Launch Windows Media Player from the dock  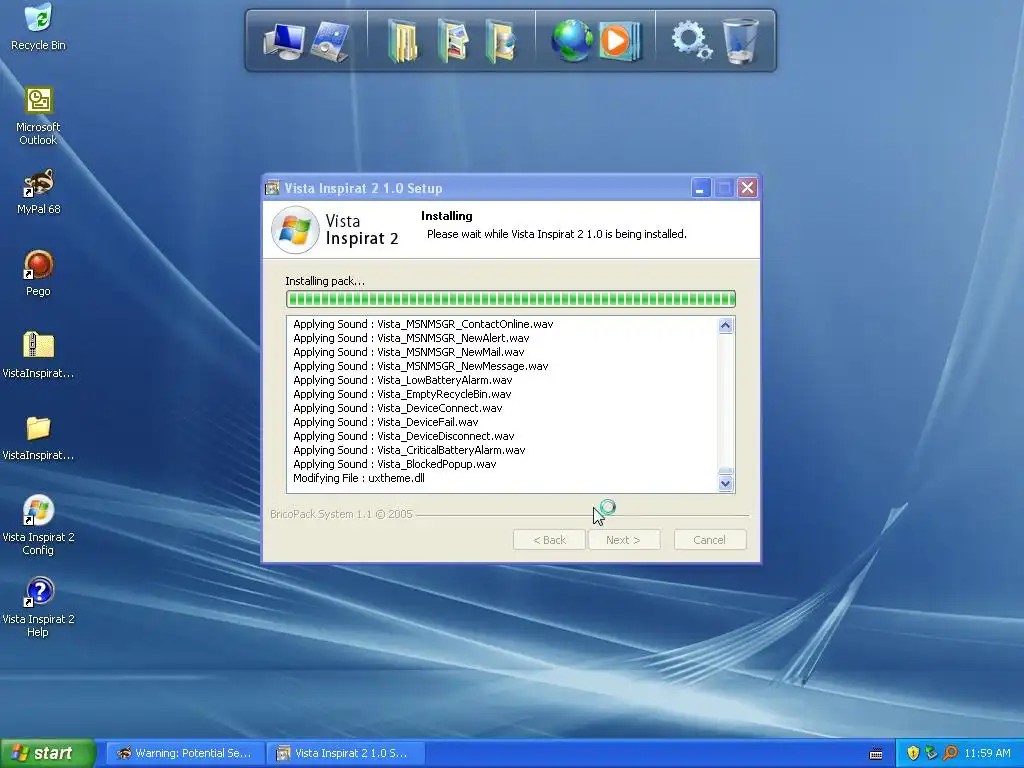619,41
